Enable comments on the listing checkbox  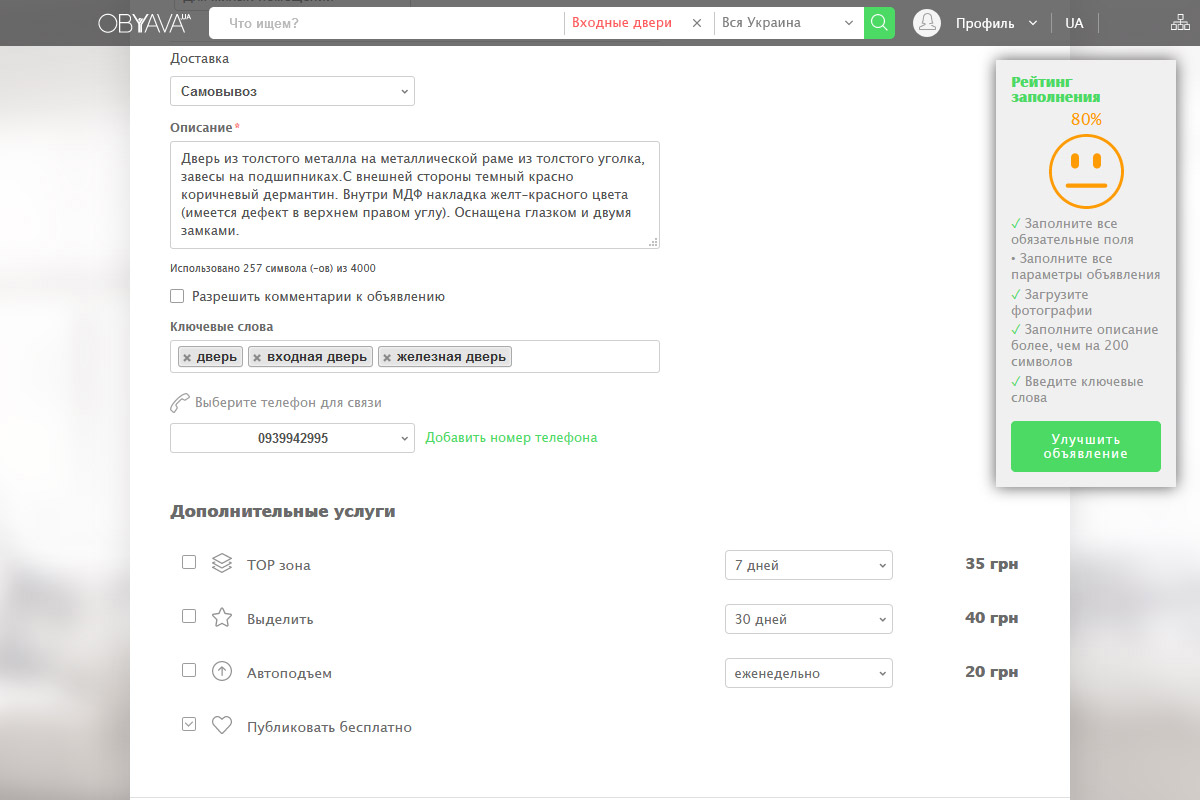click(177, 296)
